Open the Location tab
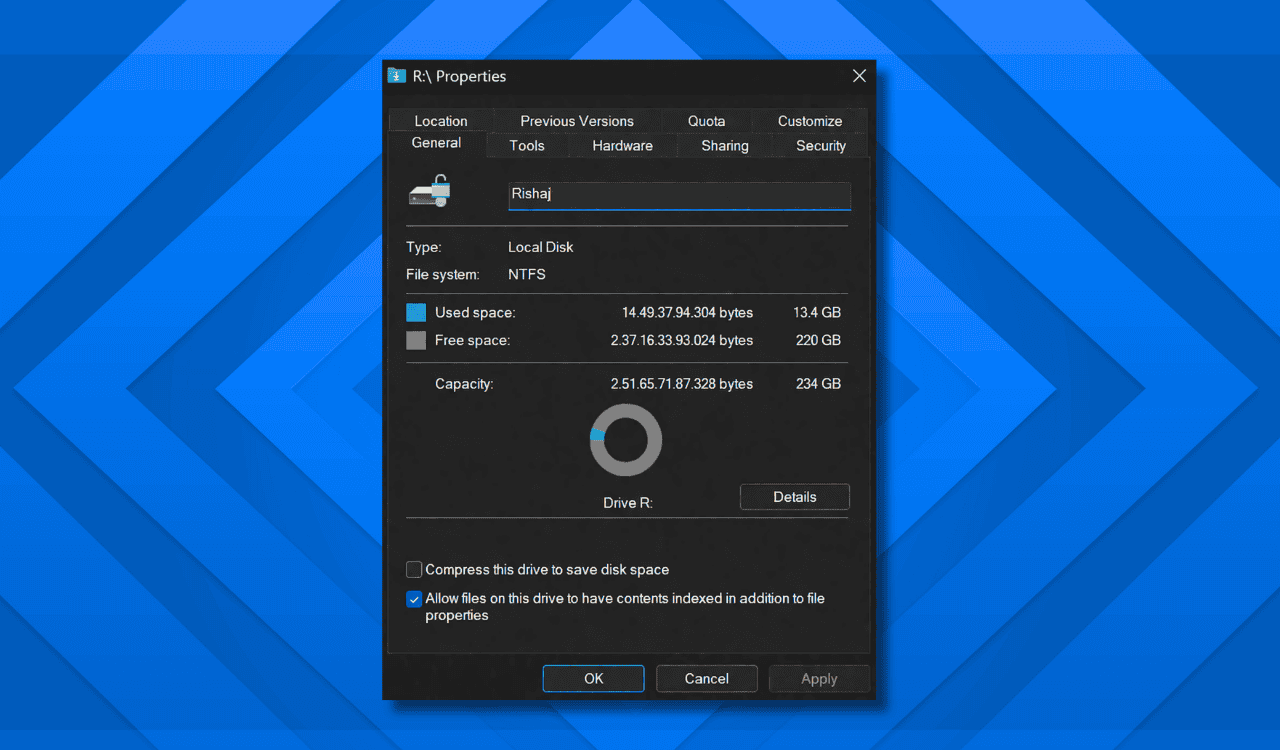This screenshot has width=1280, height=750. click(441, 120)
